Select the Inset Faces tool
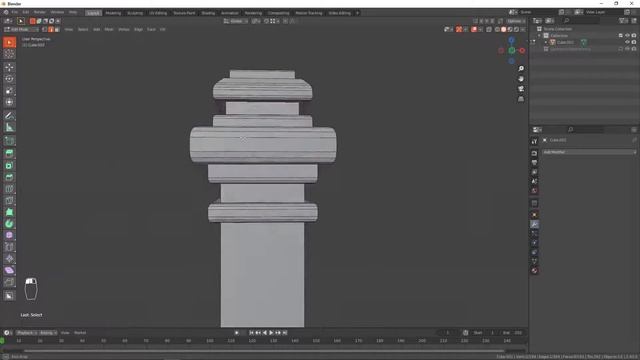The width and height of the screenshot is (640, 360). [9, 166]
